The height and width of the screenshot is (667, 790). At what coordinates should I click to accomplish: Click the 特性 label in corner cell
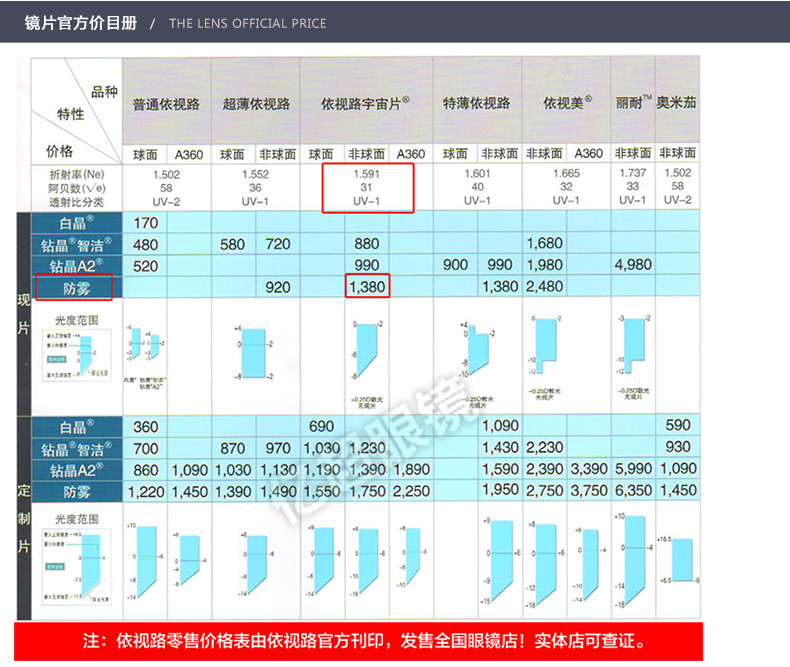pos(71,114)
